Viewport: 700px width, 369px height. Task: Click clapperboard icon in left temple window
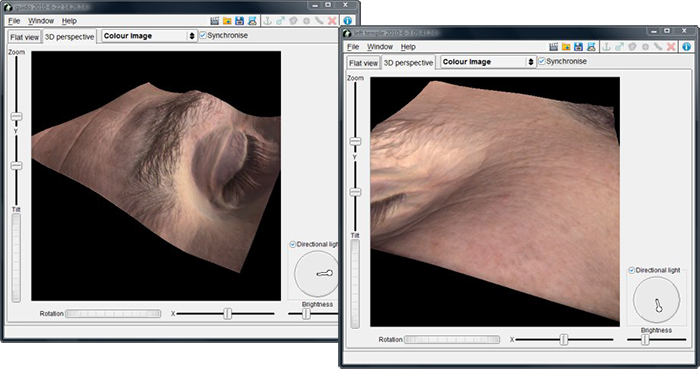coord(554,46)
